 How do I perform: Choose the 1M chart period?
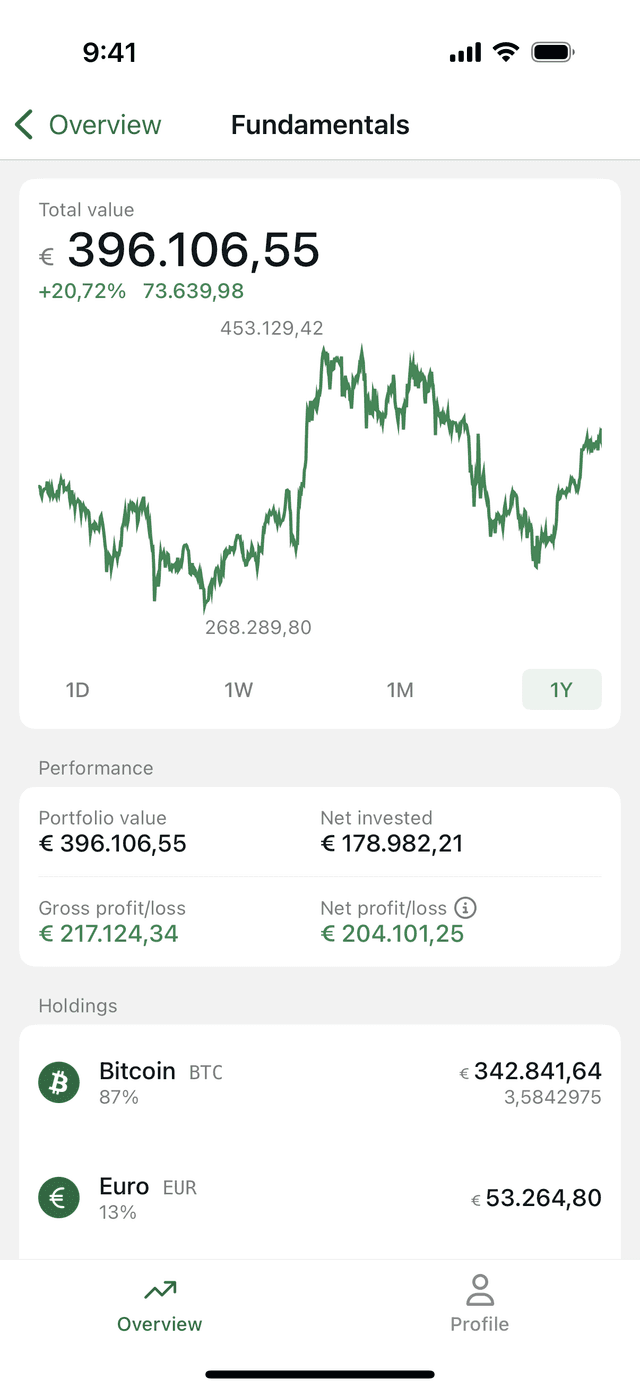pyautogui.click(x=400, y=690)
